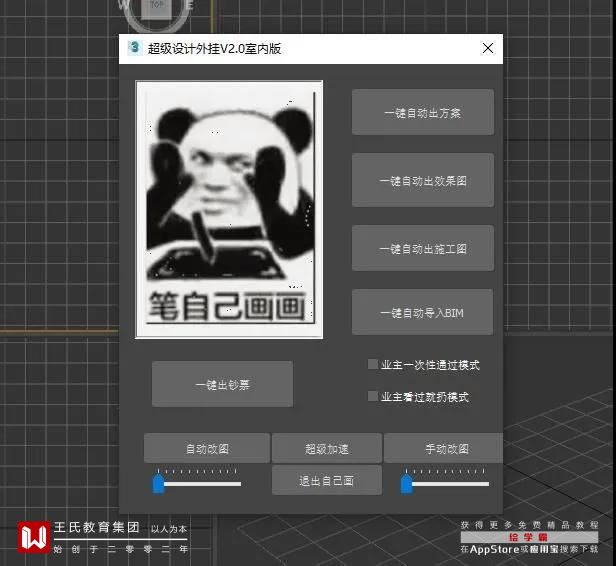
Task: Click the 3ds Max icon in title bar
Action: [135, 48]
